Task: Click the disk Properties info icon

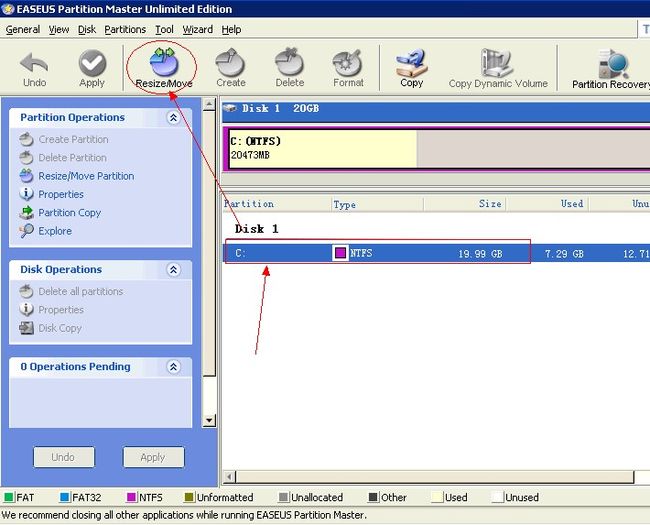Action: [26, 310]
